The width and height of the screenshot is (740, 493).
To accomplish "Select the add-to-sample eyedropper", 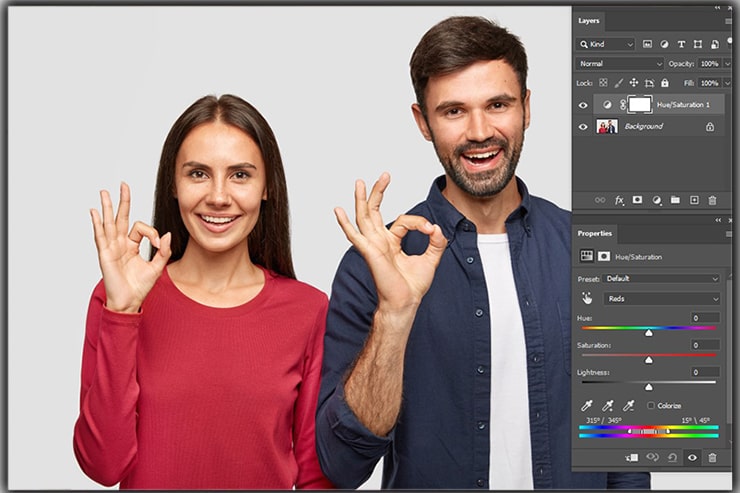I will pos(607,405).
